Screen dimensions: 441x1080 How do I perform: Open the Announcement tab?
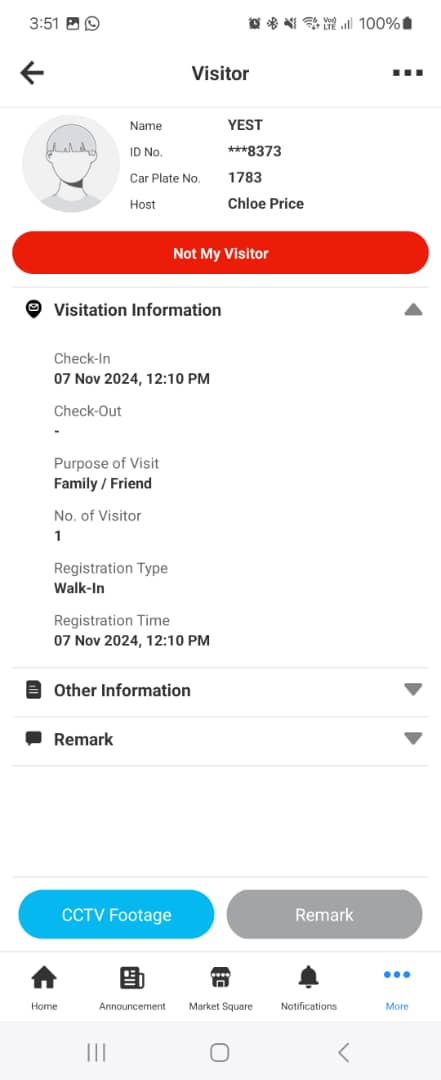pos(132,988)
